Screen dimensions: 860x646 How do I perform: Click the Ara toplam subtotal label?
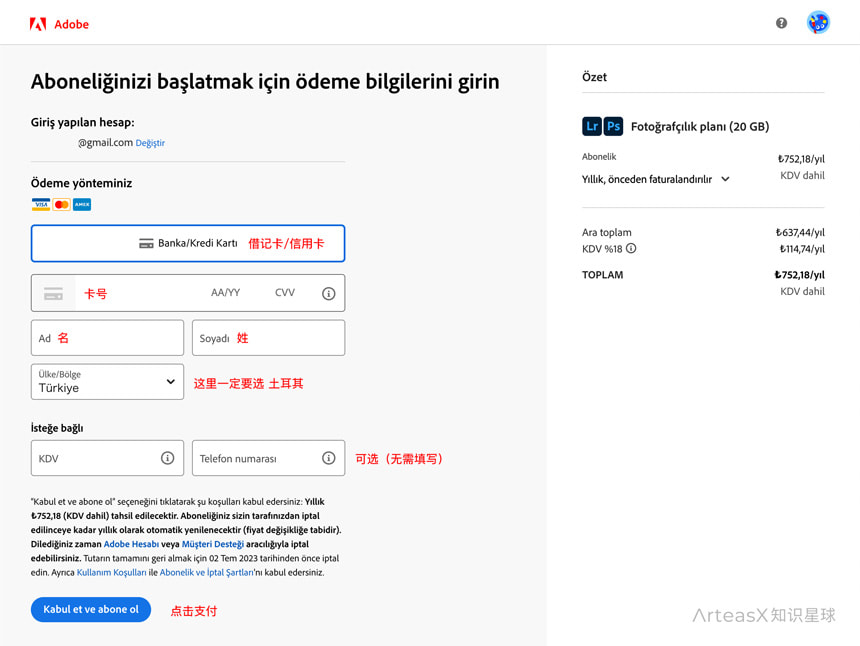pyautogui.click(x=607, y=233)
